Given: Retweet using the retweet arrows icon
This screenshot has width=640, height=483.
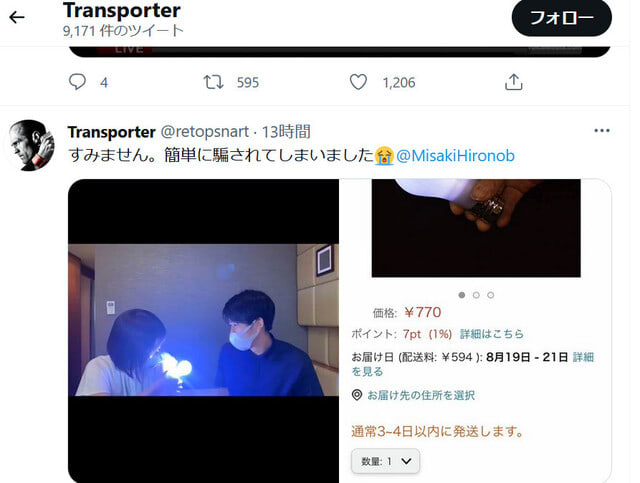Looking at the screenshot, I should (x=213, y=82).
